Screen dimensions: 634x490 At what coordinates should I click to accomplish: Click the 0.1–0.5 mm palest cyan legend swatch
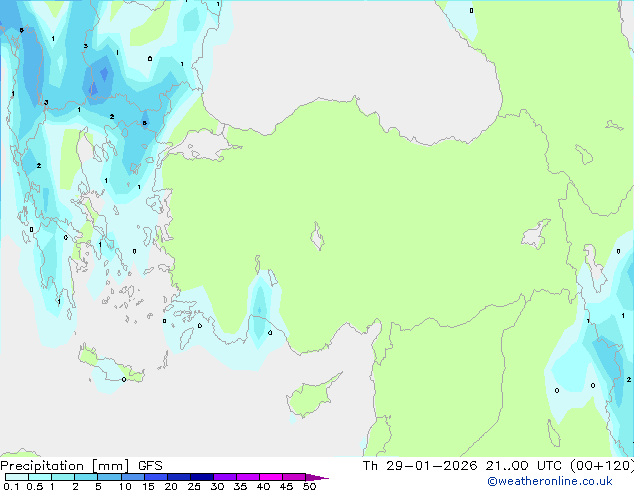pyautogui.click(x=17, y=477)
